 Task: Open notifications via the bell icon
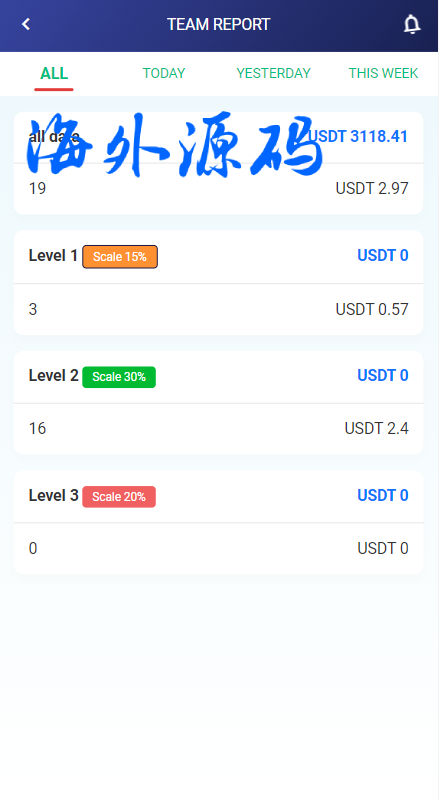click(x=411, y=24)
